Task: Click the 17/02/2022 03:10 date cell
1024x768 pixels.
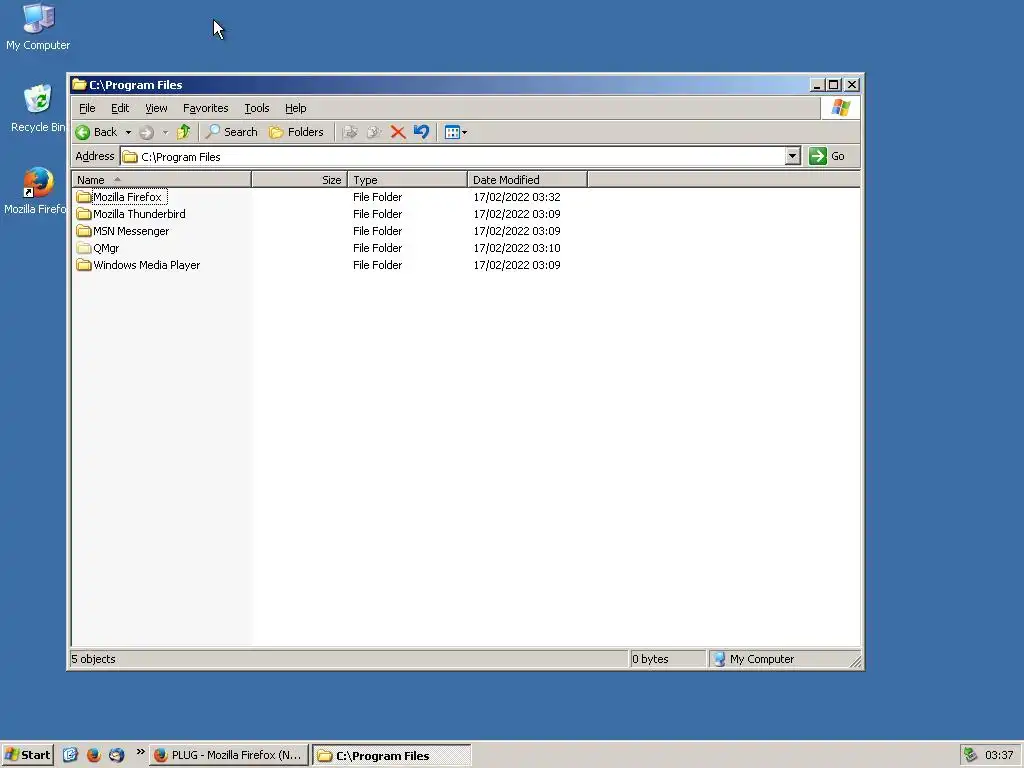Action: pyautogui.click(x=517, y=248)
